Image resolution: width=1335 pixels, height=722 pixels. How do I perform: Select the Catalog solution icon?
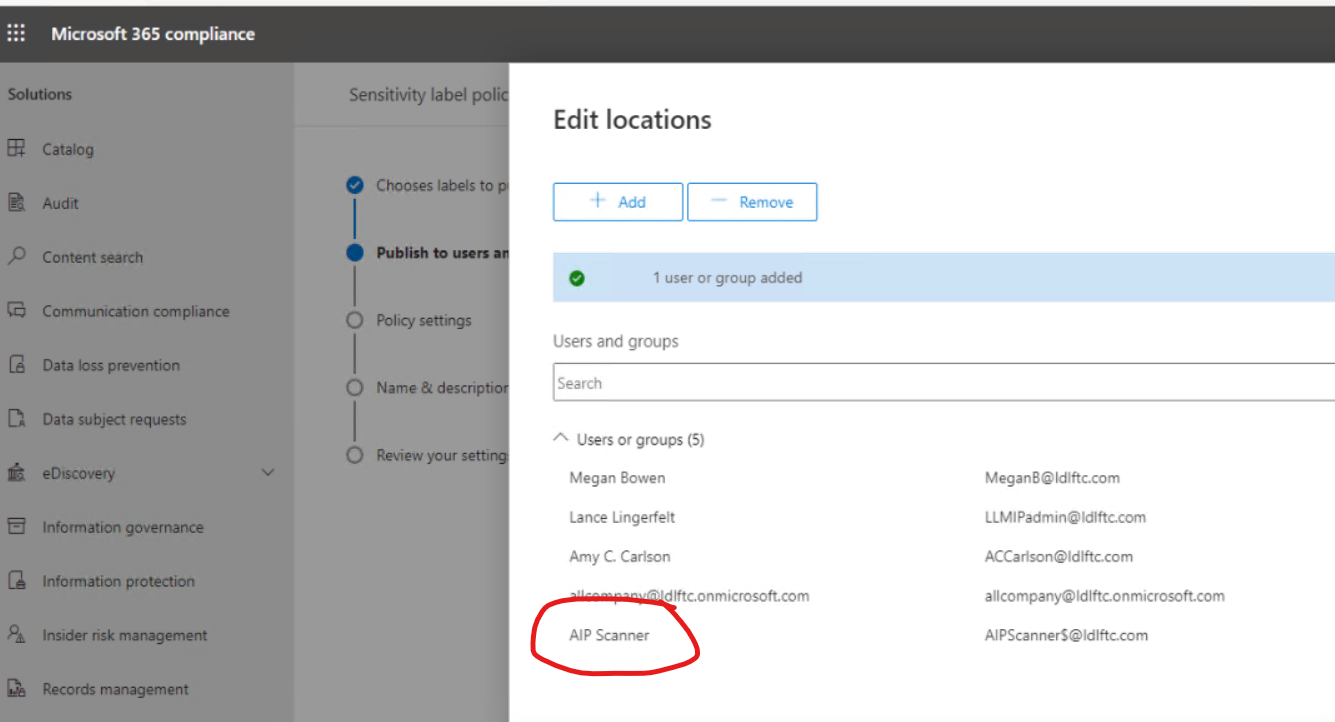coord(16,149)
